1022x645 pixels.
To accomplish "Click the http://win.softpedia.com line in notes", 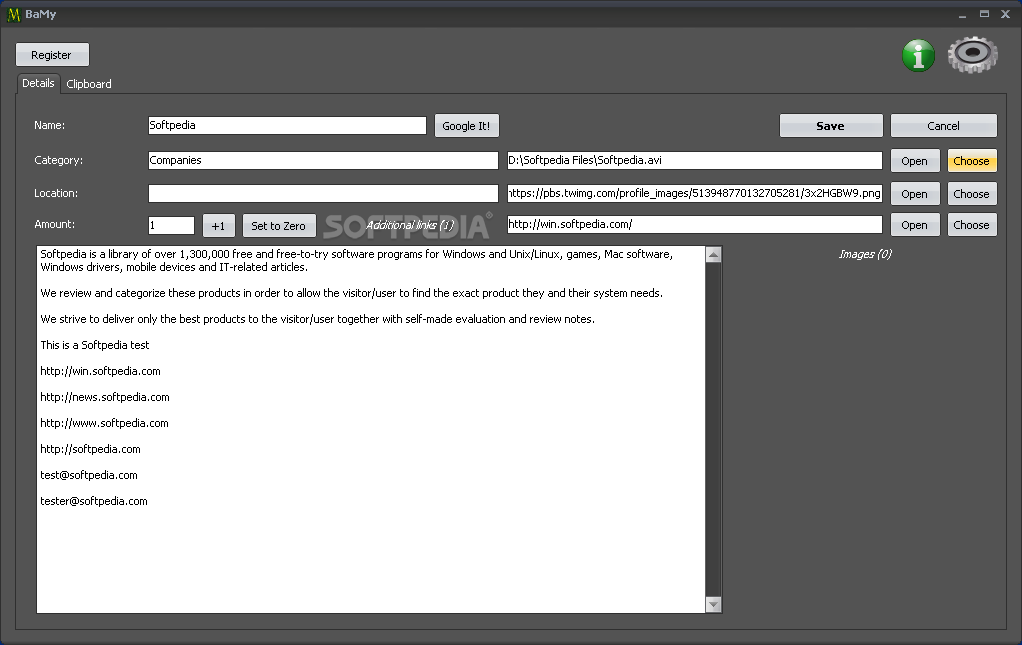I will [100, 371].
